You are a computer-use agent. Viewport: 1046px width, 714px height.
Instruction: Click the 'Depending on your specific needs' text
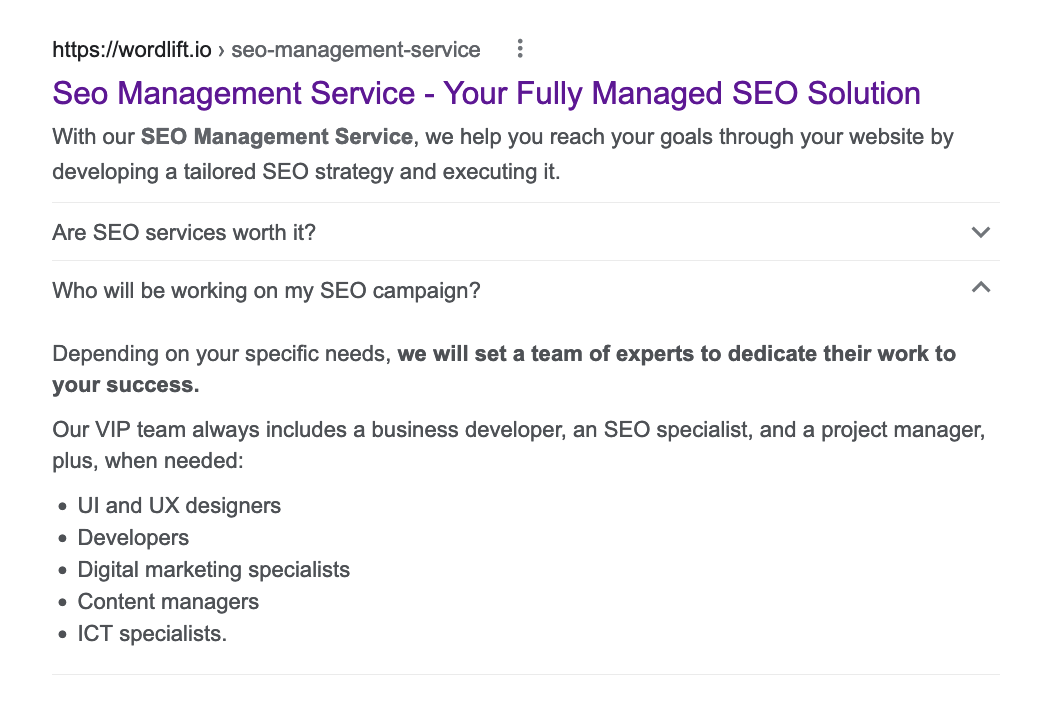point(222,354)
